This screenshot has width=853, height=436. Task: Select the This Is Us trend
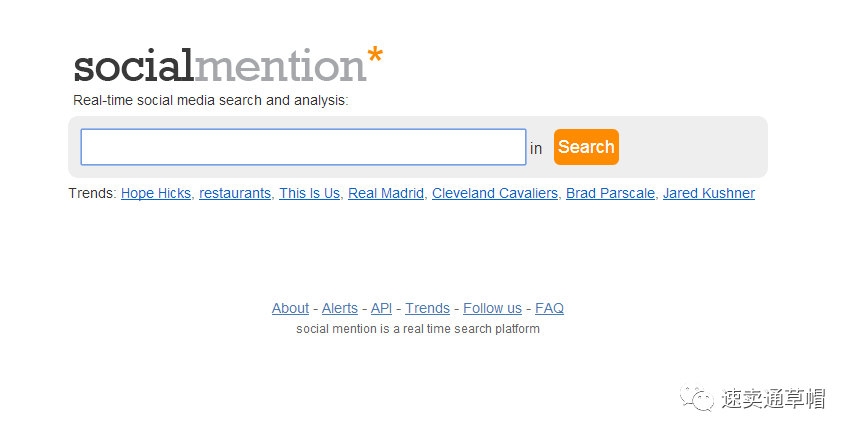[310, 193]
